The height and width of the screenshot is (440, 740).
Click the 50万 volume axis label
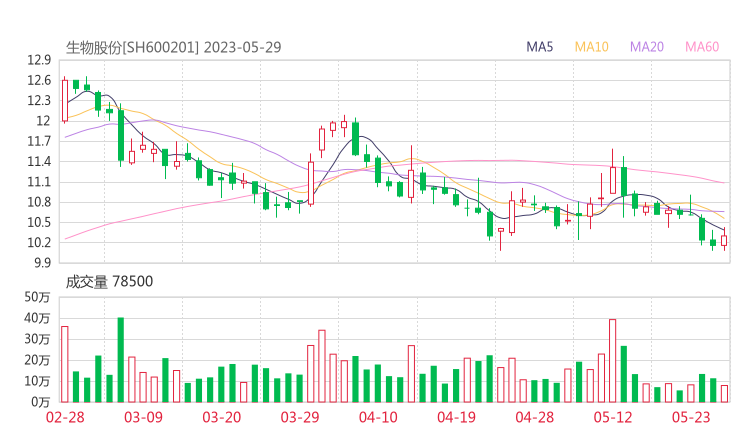[x=37, y=297]
